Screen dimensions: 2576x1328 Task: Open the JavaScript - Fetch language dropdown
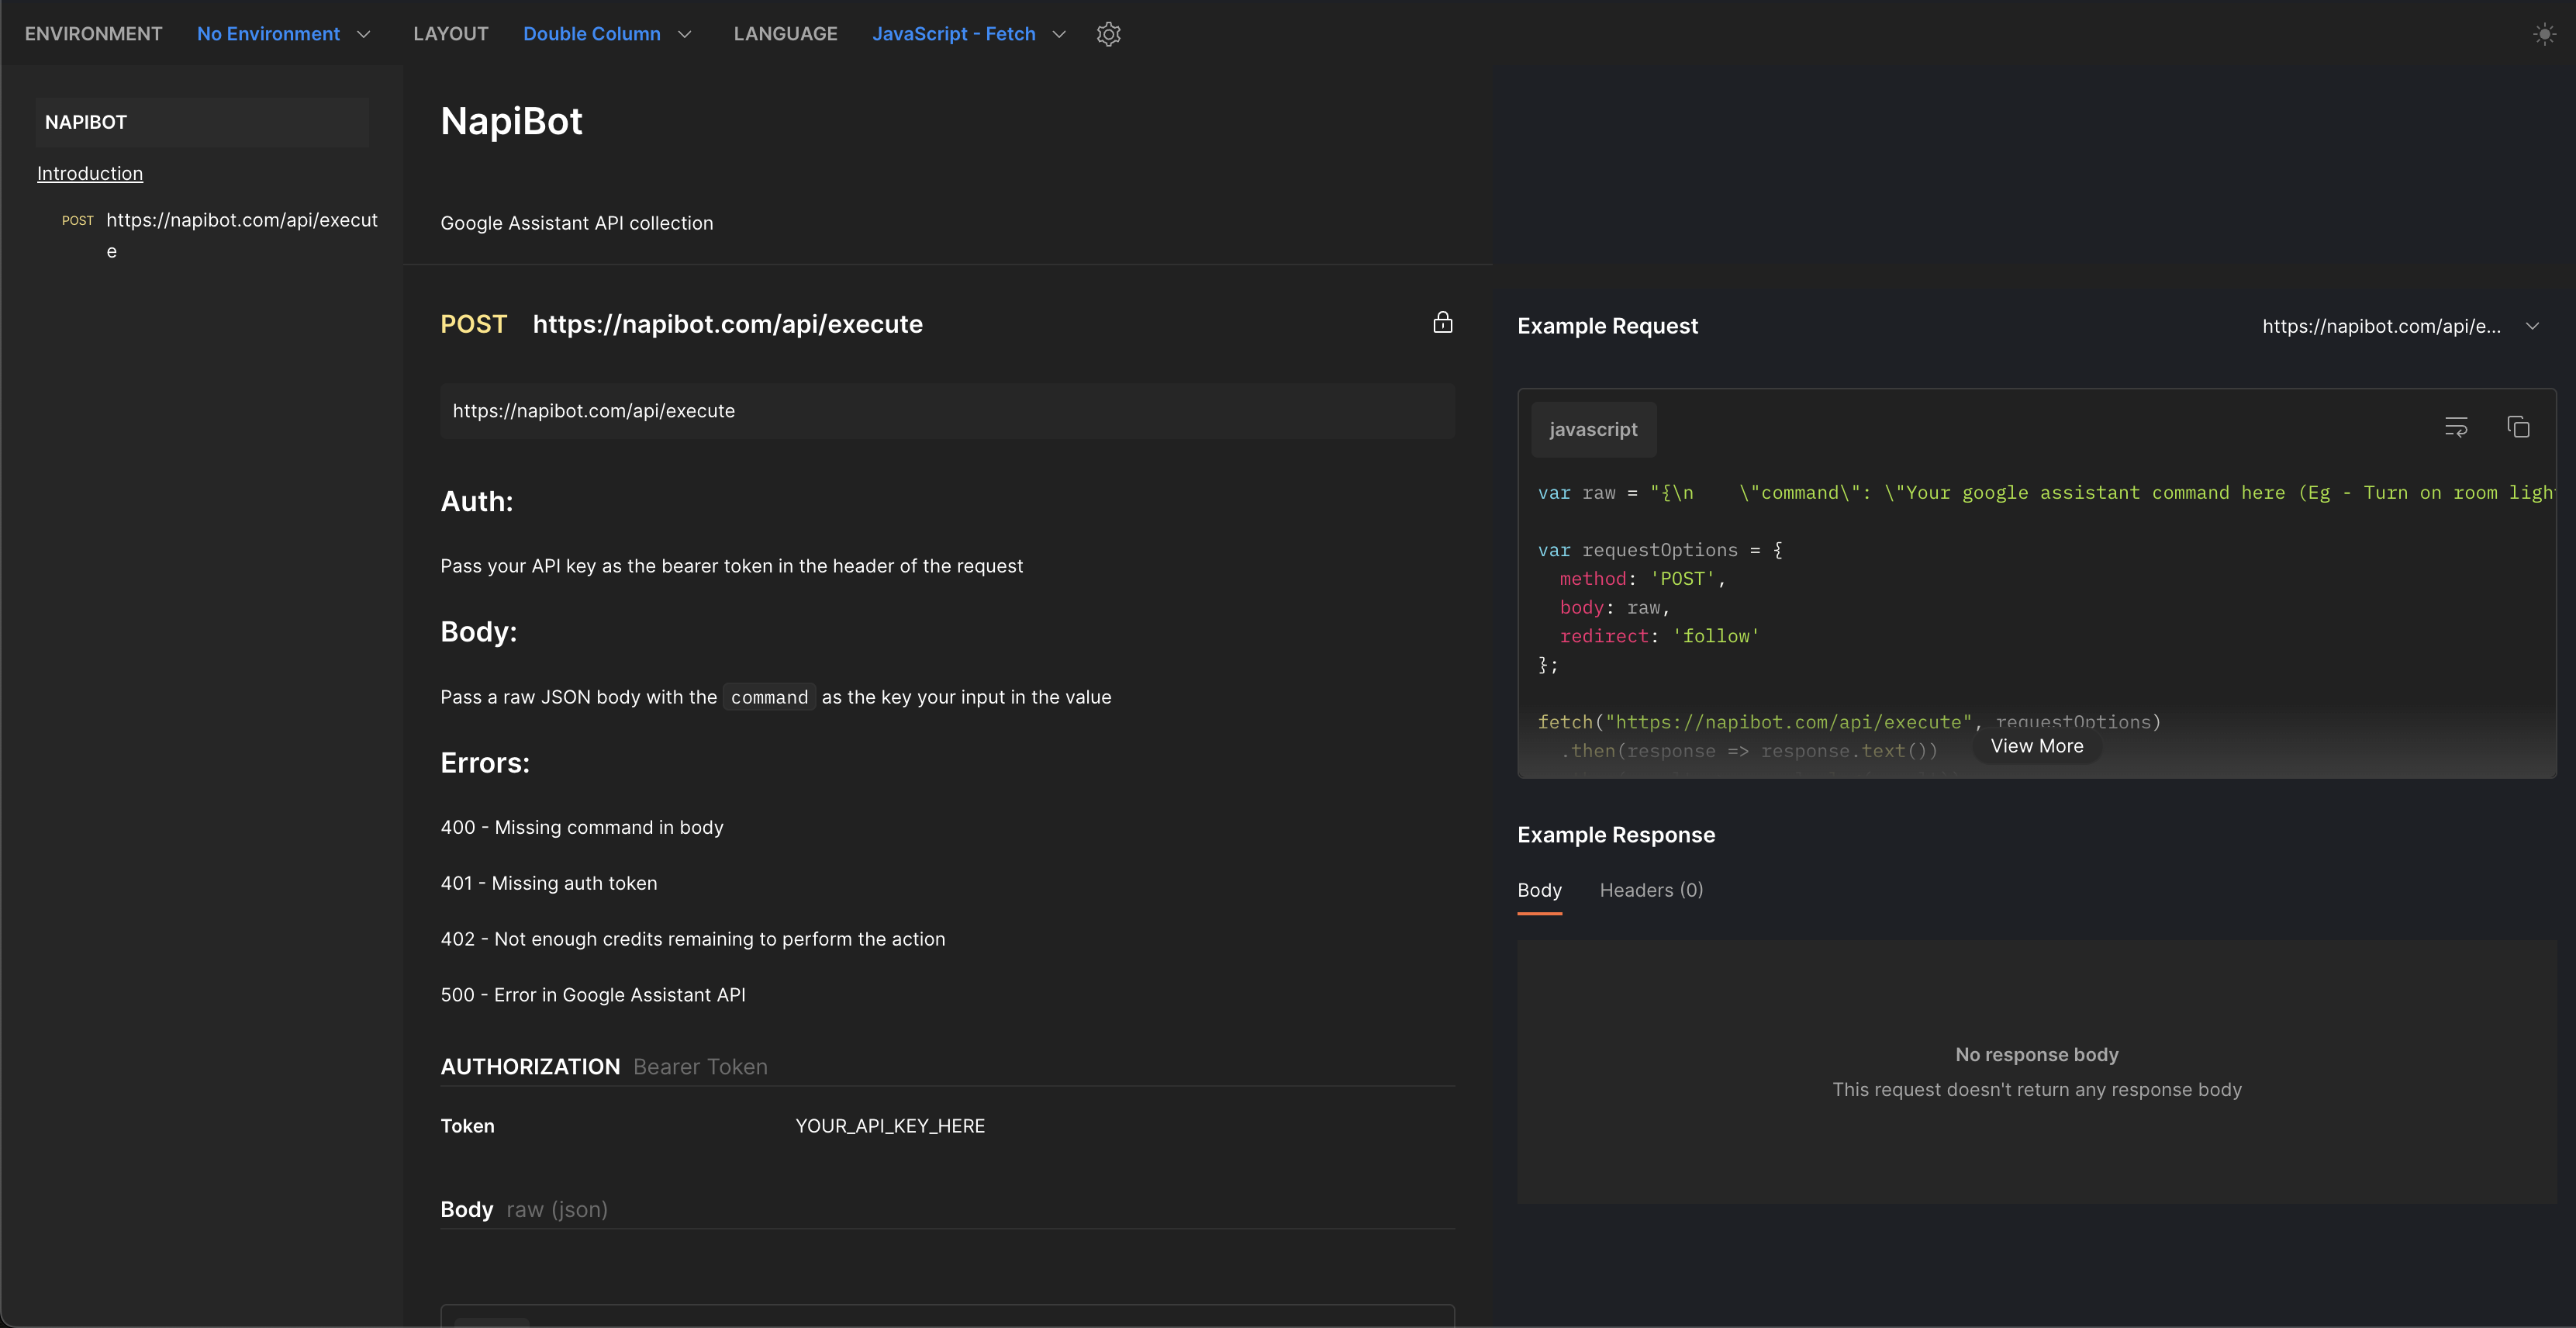point(969,34)
